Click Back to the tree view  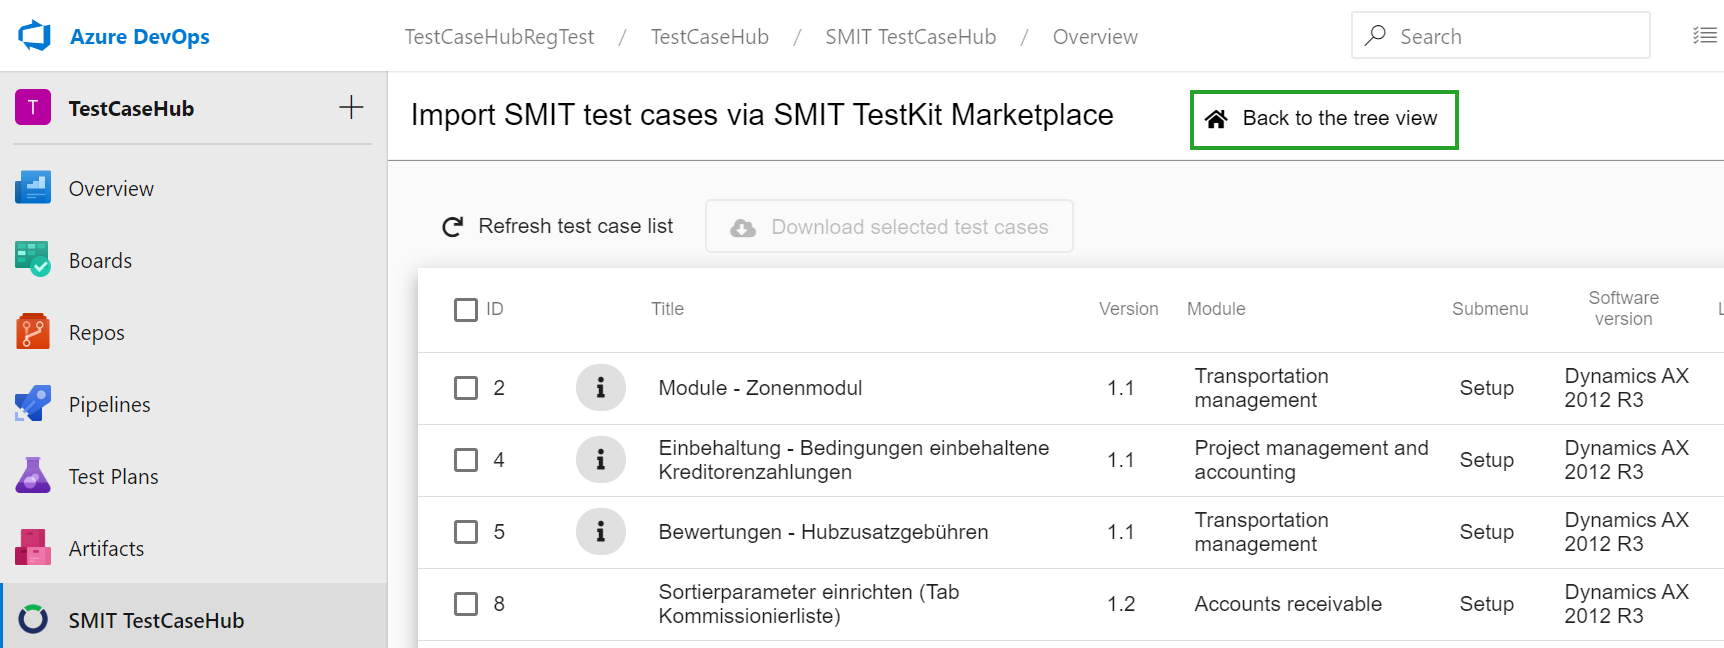coord(1324,119)
